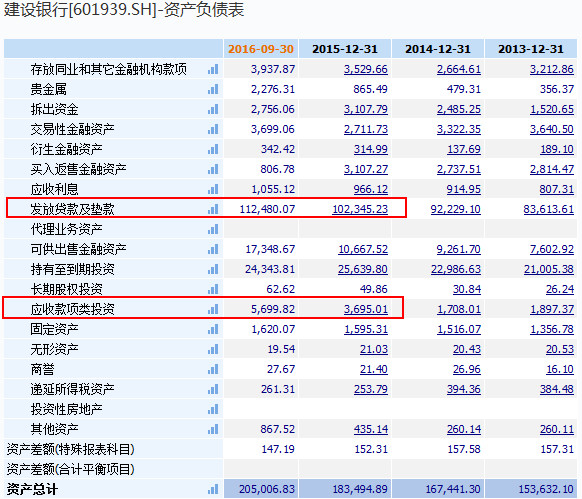Click the 资产总计 row label
Screen dimensions: 582x499
click(x=32, y=489)
